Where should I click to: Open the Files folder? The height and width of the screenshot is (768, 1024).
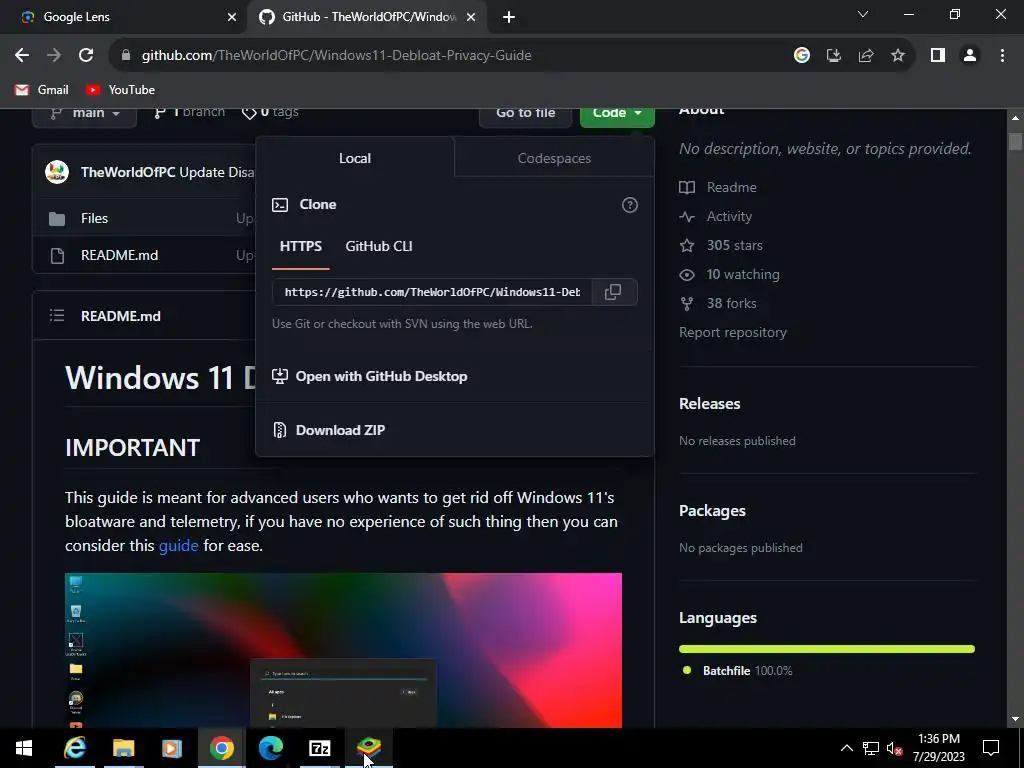[94, 219]
